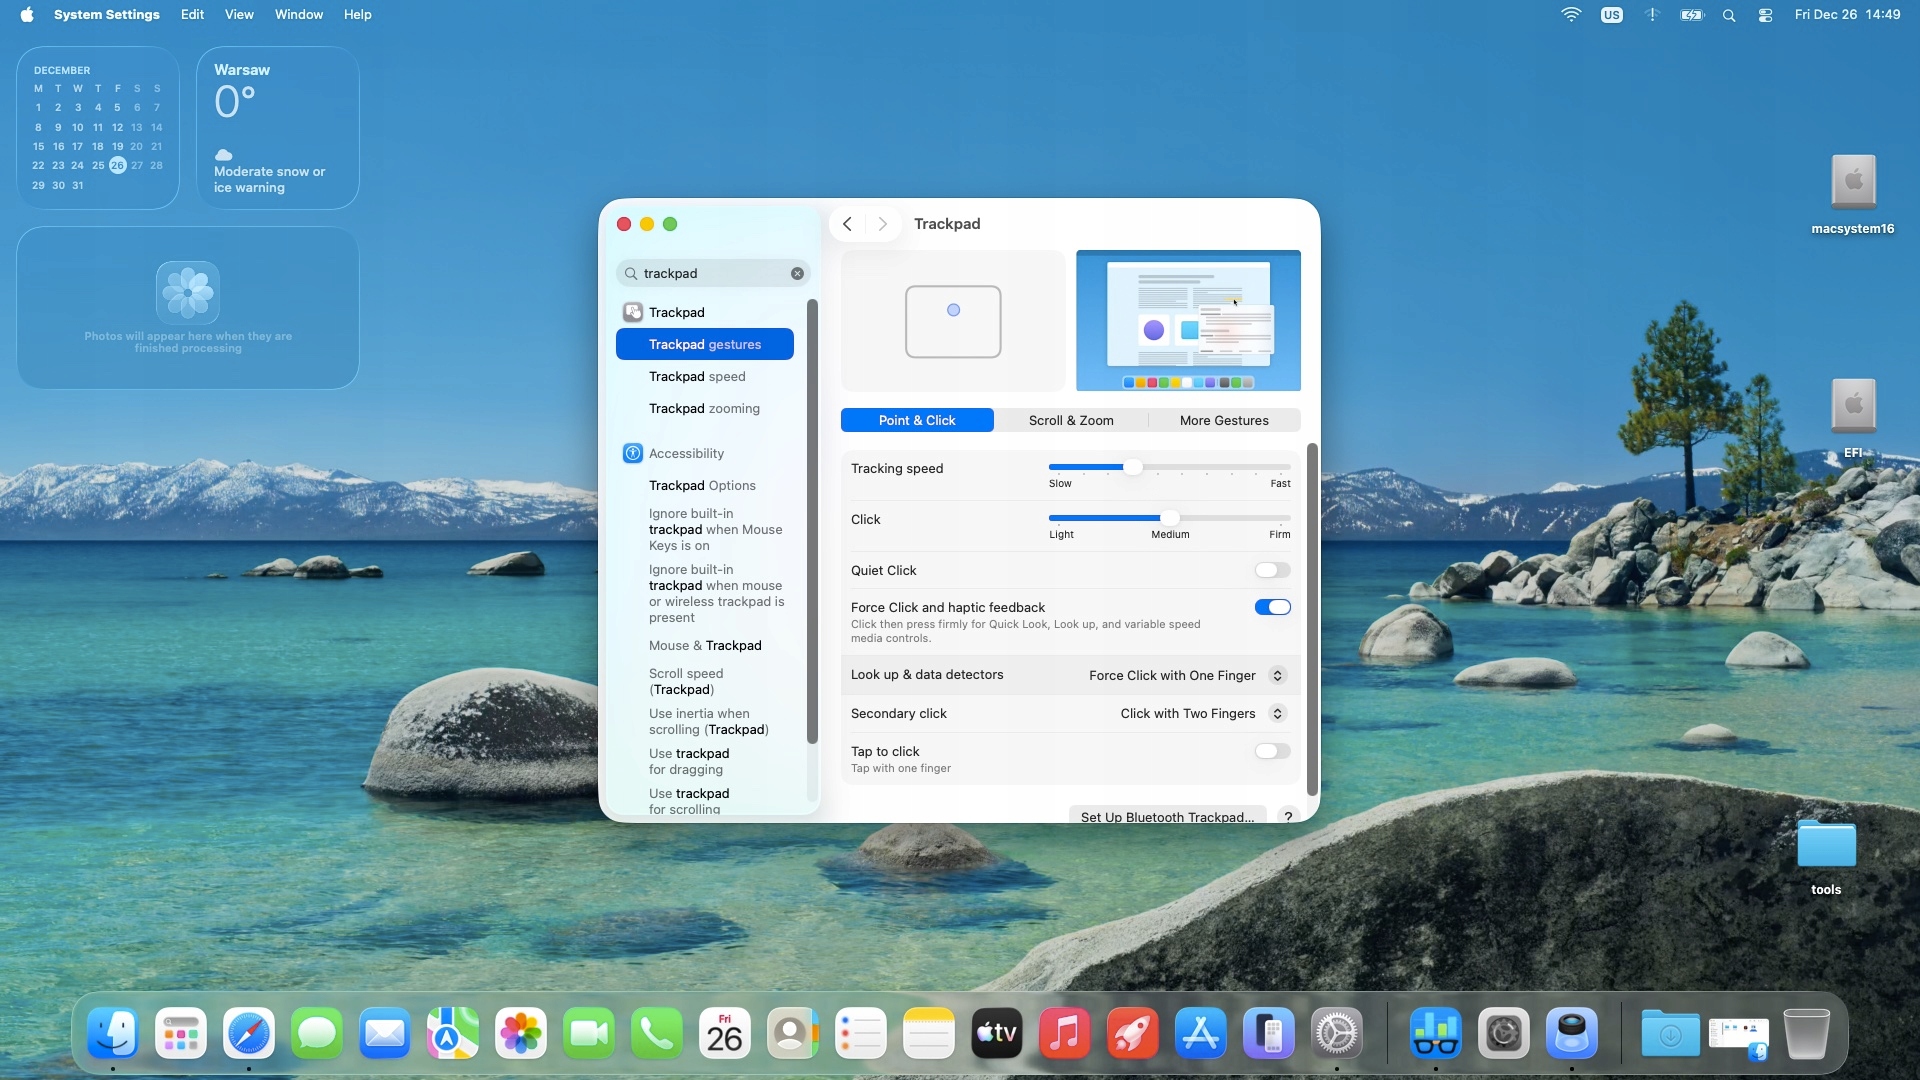The image size is (1920, 1080).
Task: Enable Tap to click switch
Action: click(1272, 751)
